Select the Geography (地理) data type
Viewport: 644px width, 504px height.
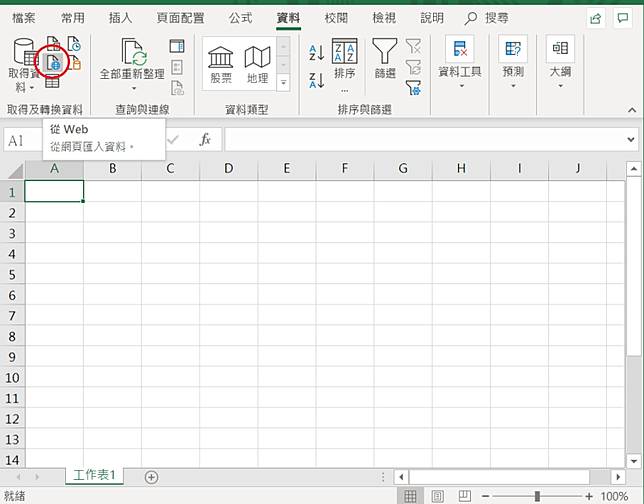pos(257,64)
